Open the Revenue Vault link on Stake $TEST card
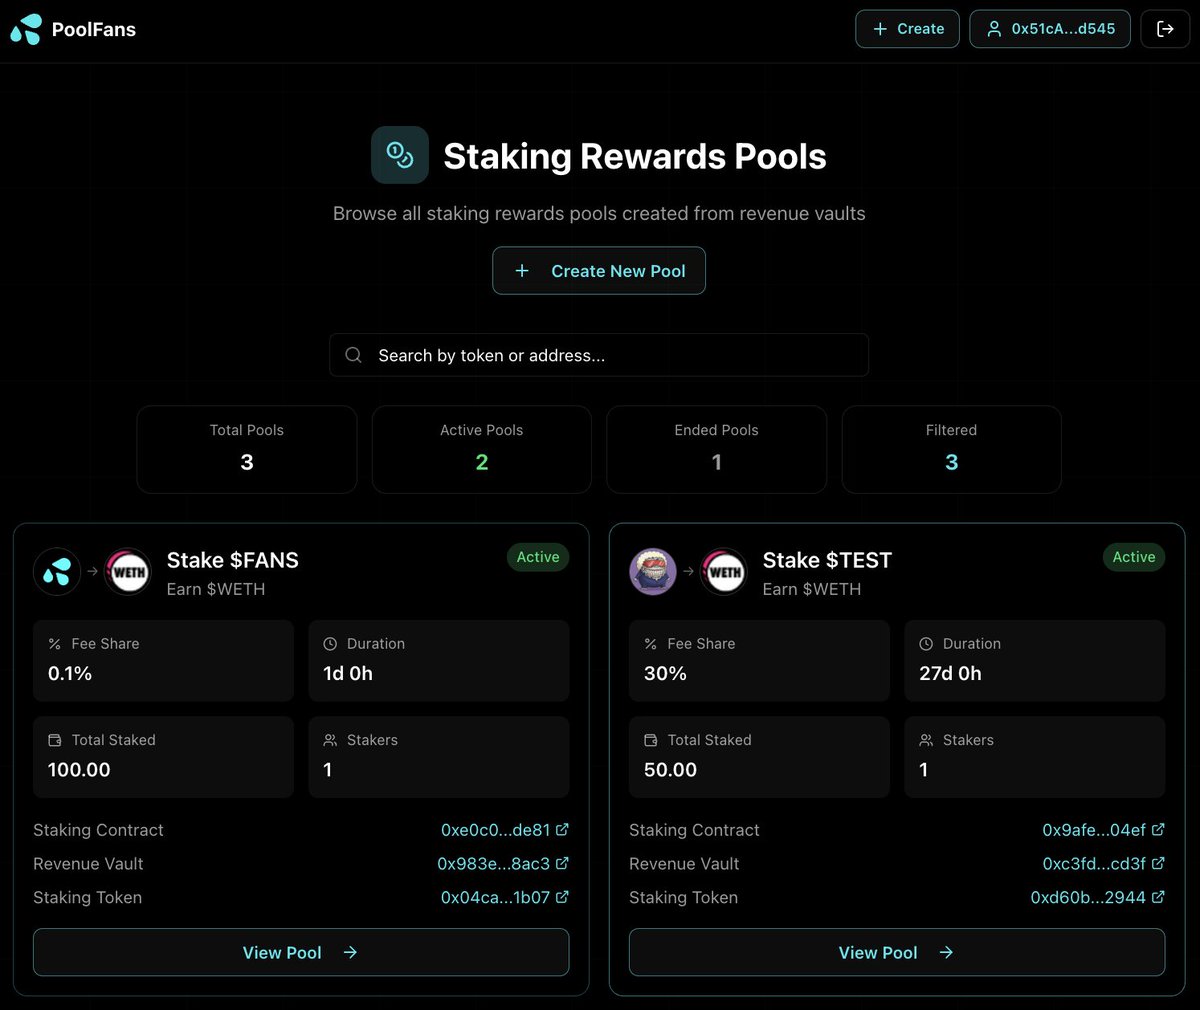1200x1010 pixels. pos(1103,863)
